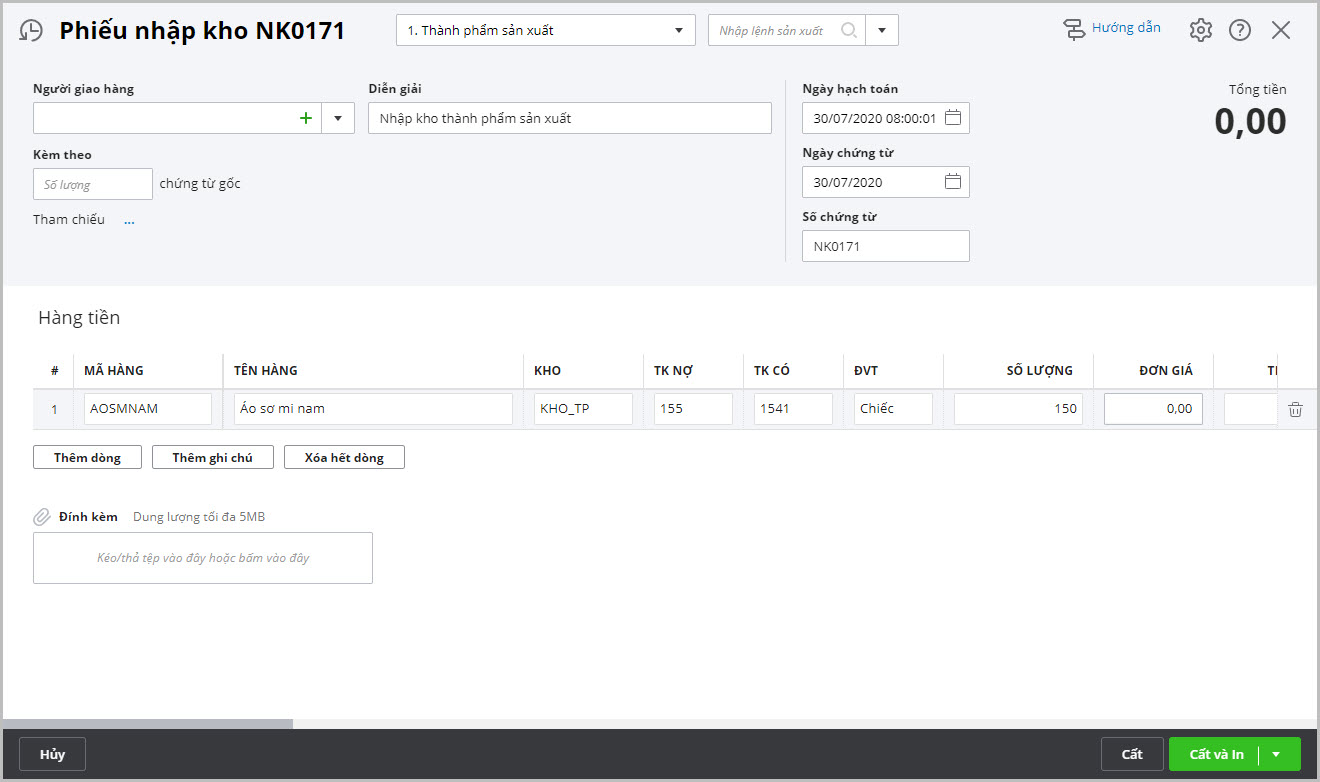Viewport: 1320px width, 782px height.
Task: Click the help question mark icon
Action: point(1240,30)
